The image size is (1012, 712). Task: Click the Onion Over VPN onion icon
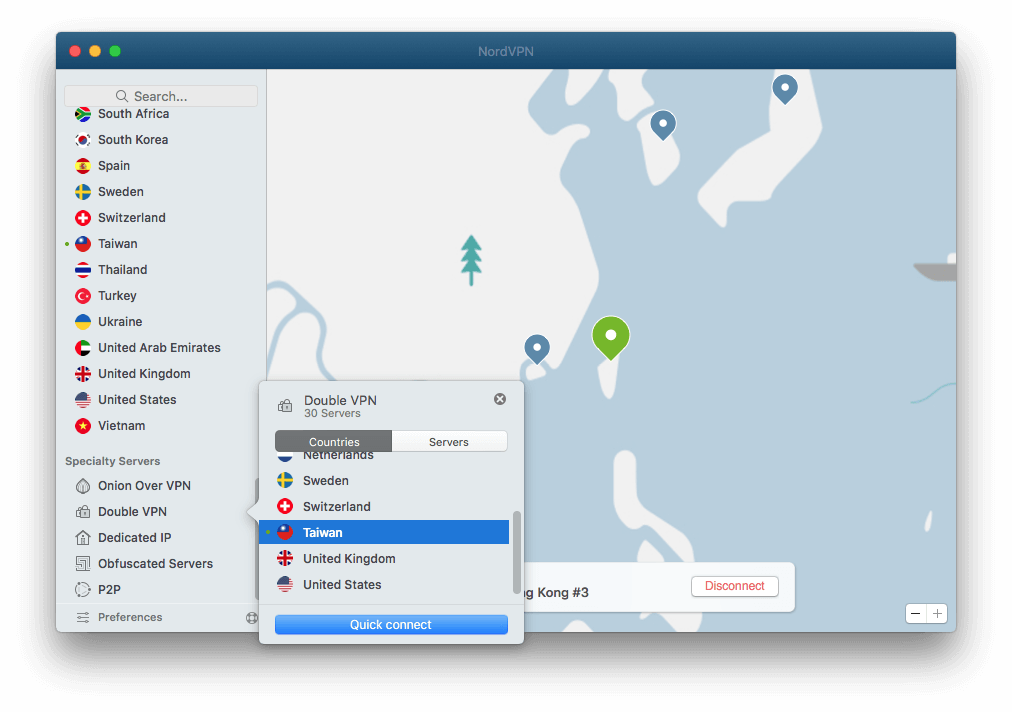(83, 486)
